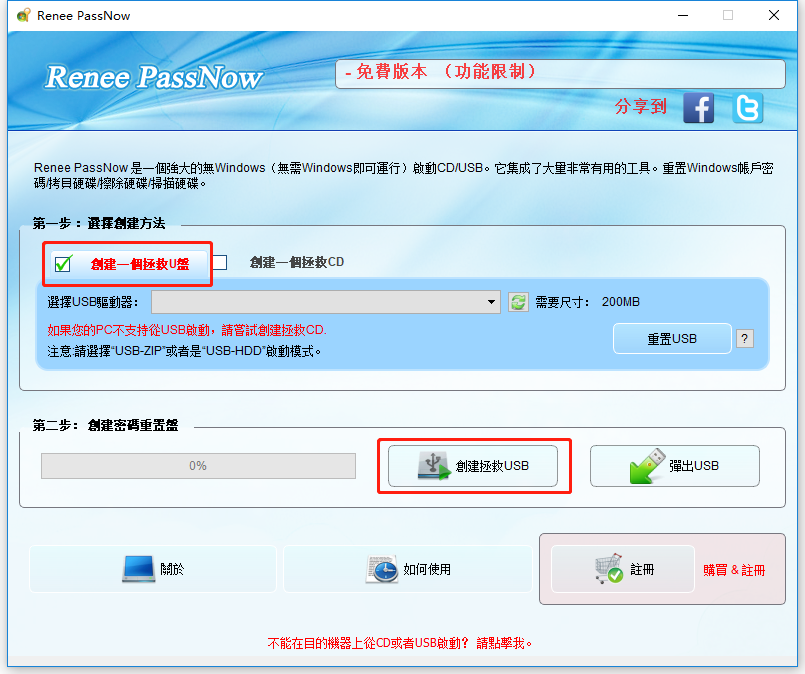
Task: Follow the 購買 & 註冊 link
Action: (x=734, y=570)
